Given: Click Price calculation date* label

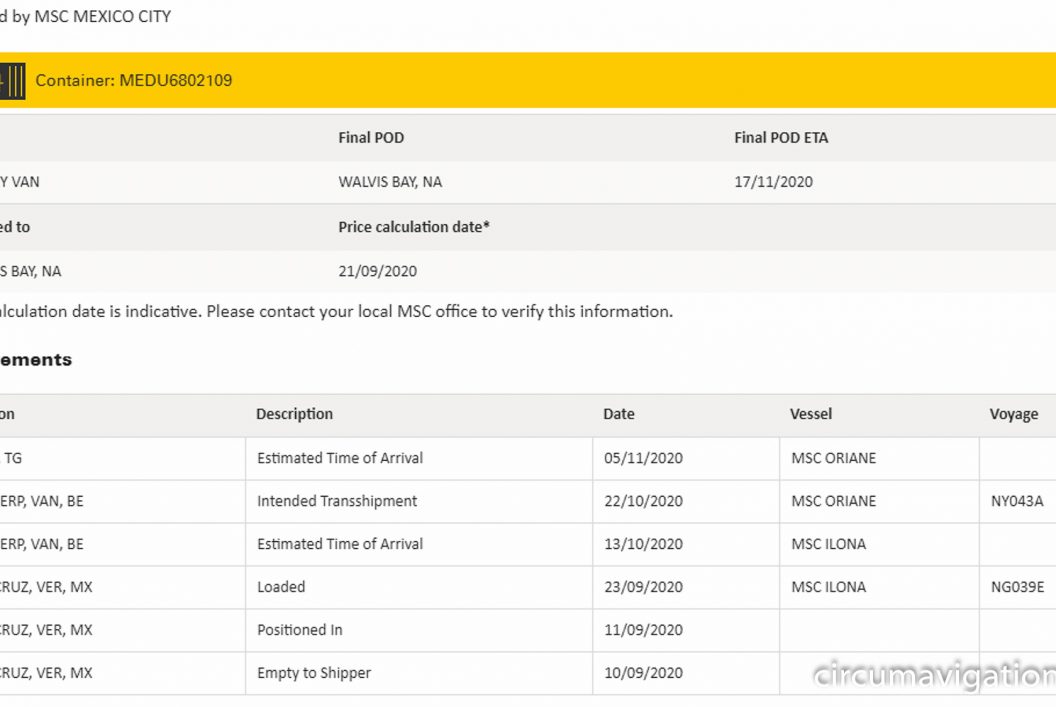Looking at the screenshot, I should point(414,227).
